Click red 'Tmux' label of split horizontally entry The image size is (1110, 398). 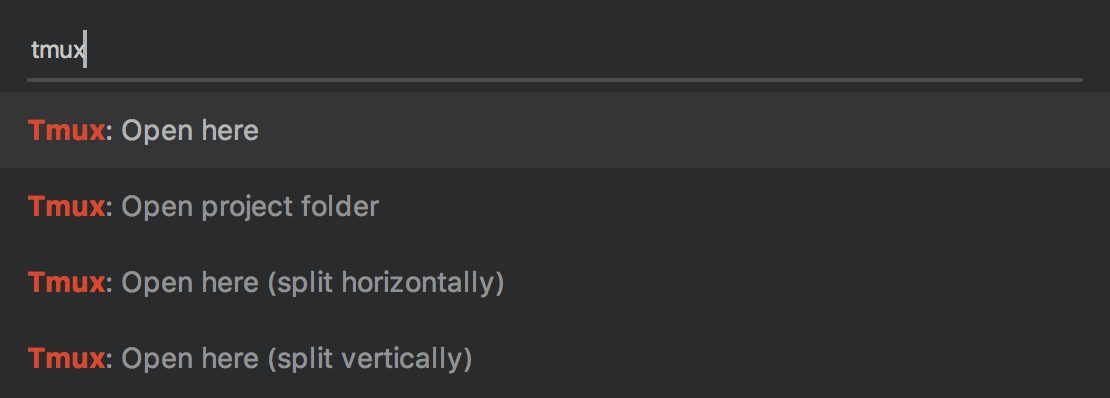(67, 283)
